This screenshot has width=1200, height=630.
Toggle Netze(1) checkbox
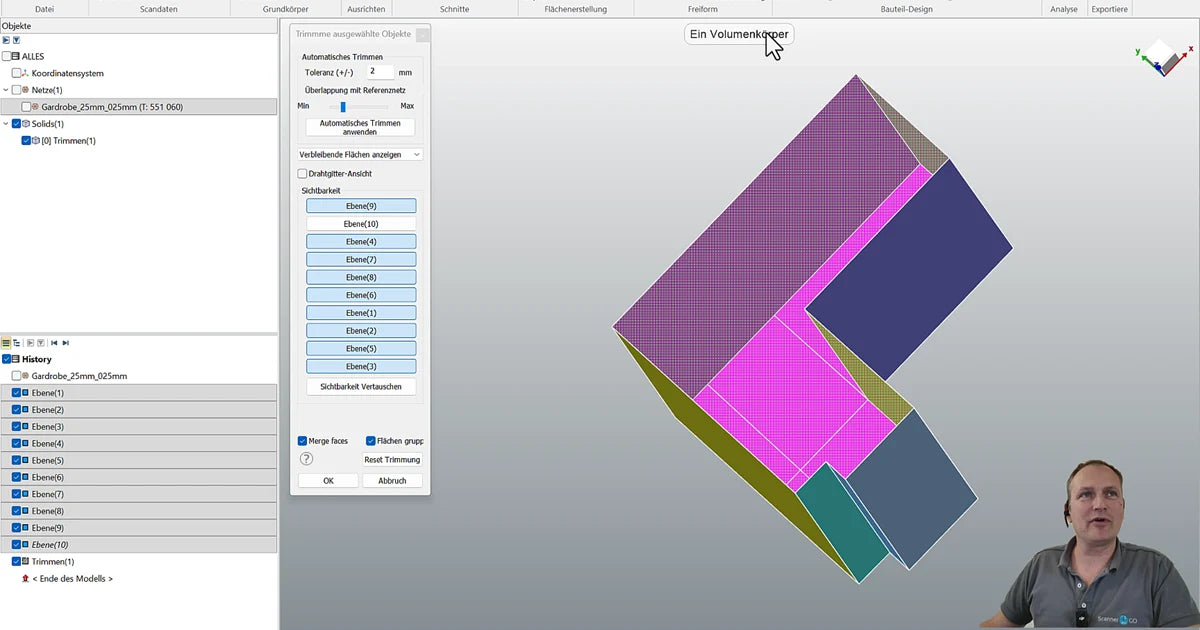16,90
